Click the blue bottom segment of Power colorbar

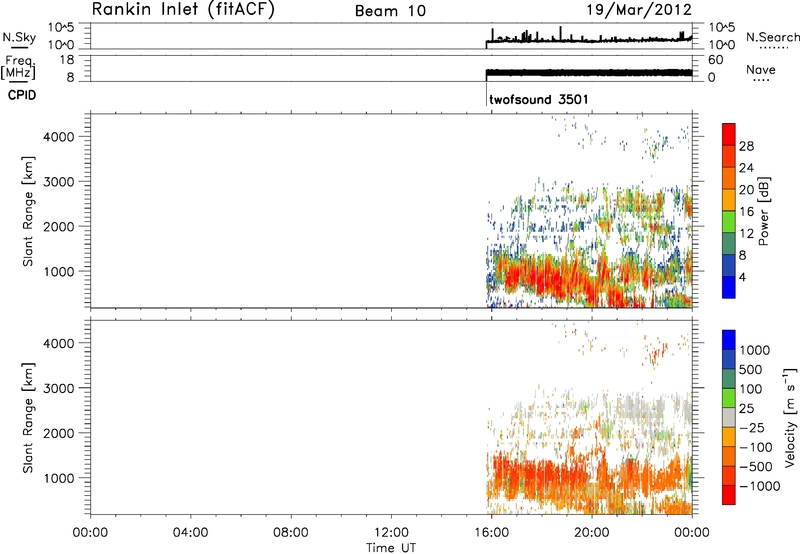[x=729, y=287]
